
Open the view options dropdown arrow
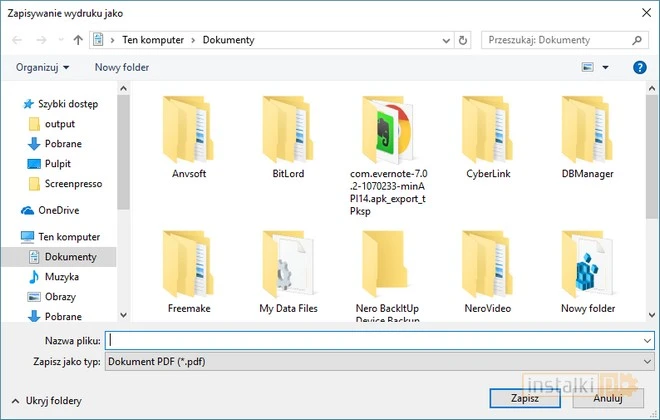point(605,68)
